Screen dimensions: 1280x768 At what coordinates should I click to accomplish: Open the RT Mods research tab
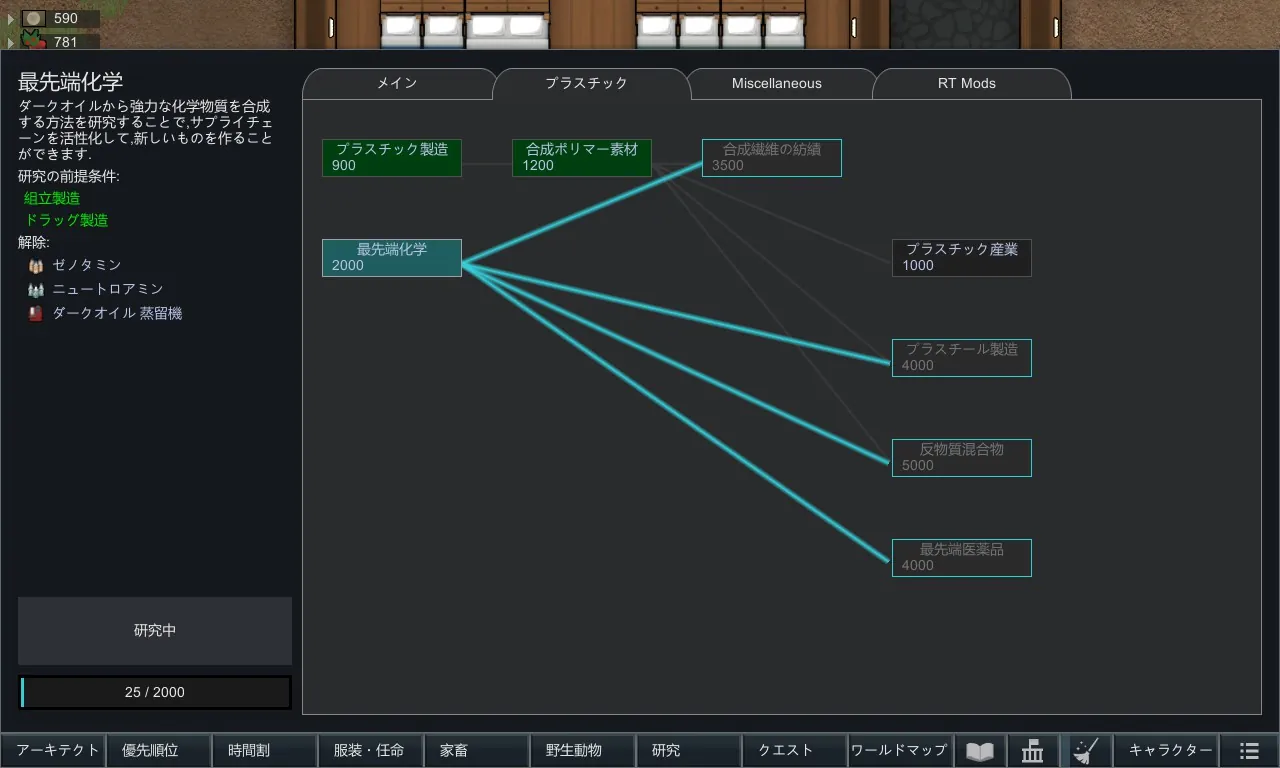click(x=966, y=84)
